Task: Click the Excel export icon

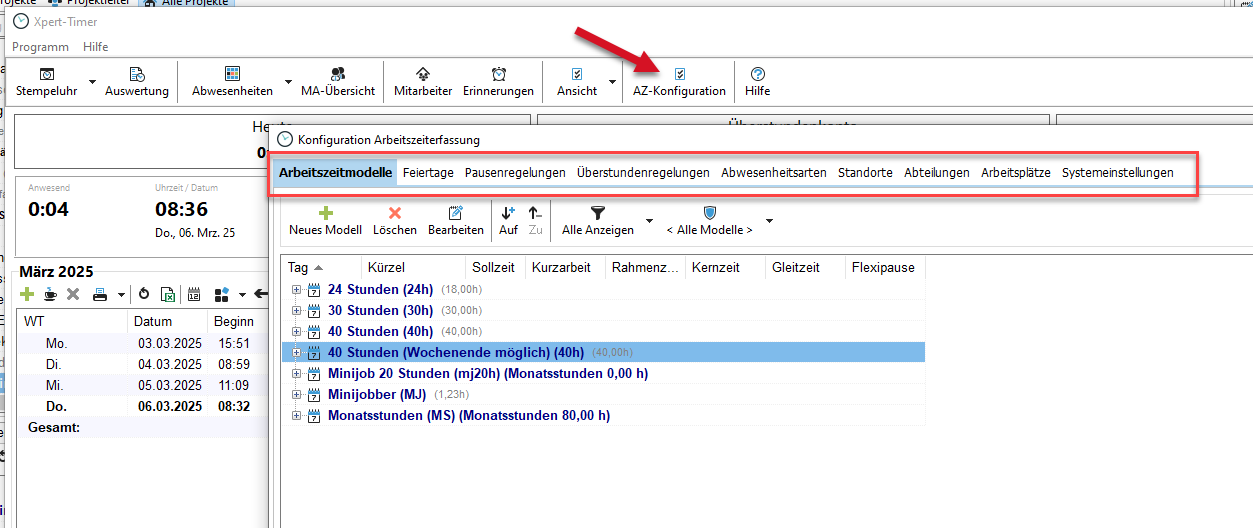Action: [169, 294]
